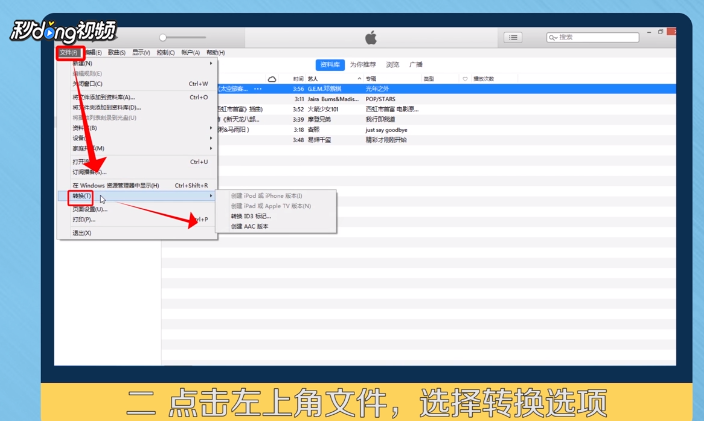Click the heart (love) column header icon
Screen dimensions: 704x421
(x=465, y=79)
